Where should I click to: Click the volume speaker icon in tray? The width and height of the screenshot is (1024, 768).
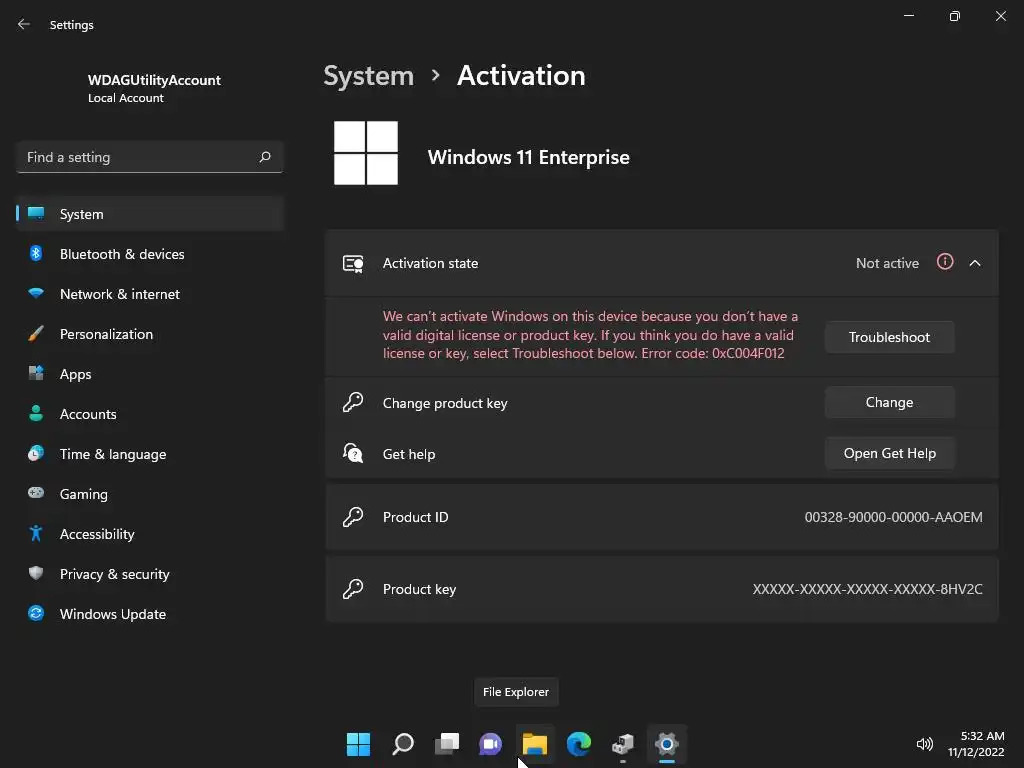(x=924, y=744)
